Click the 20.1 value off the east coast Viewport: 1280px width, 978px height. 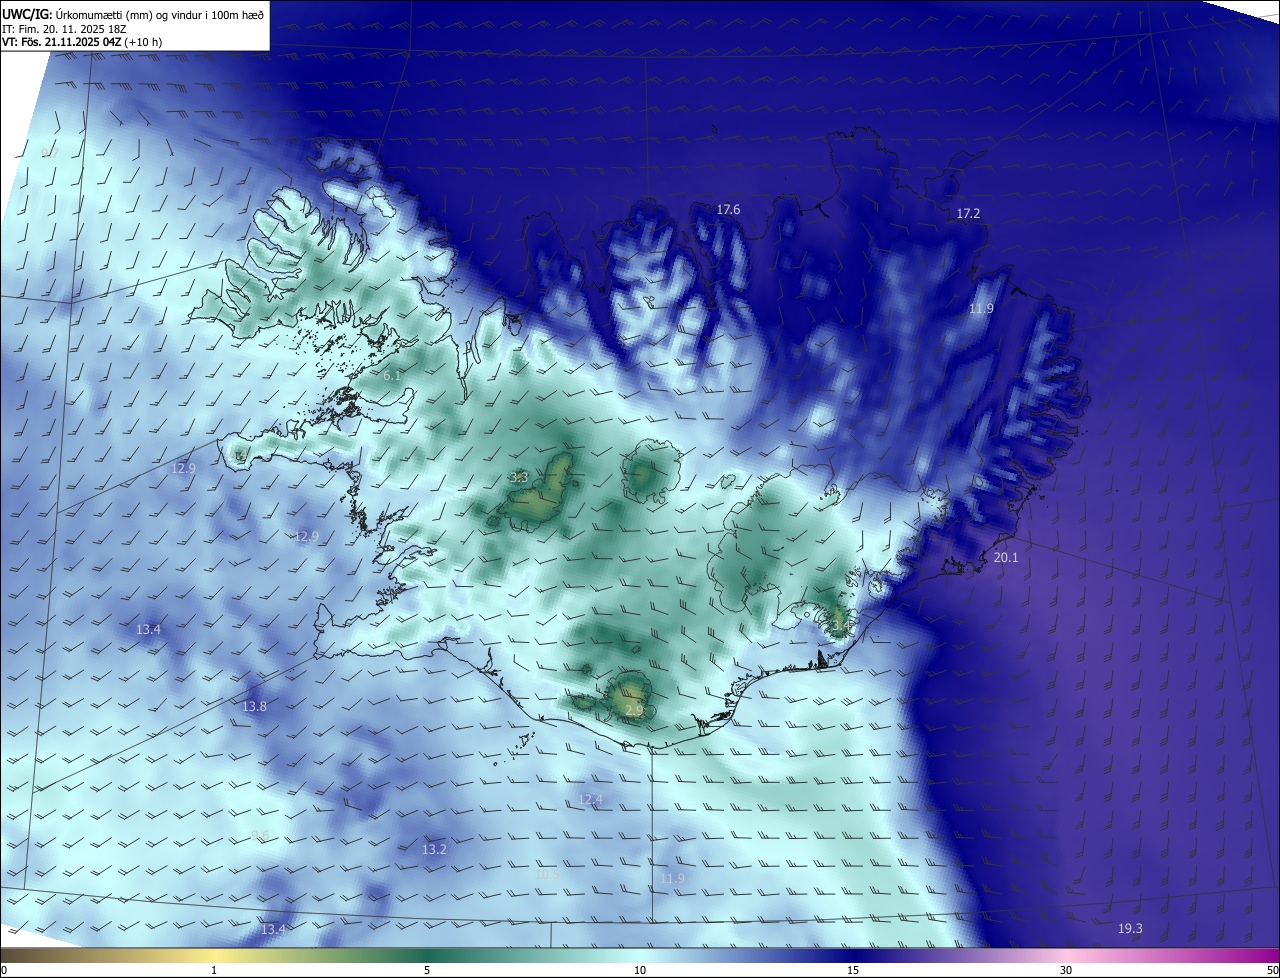pos(1006,558)
